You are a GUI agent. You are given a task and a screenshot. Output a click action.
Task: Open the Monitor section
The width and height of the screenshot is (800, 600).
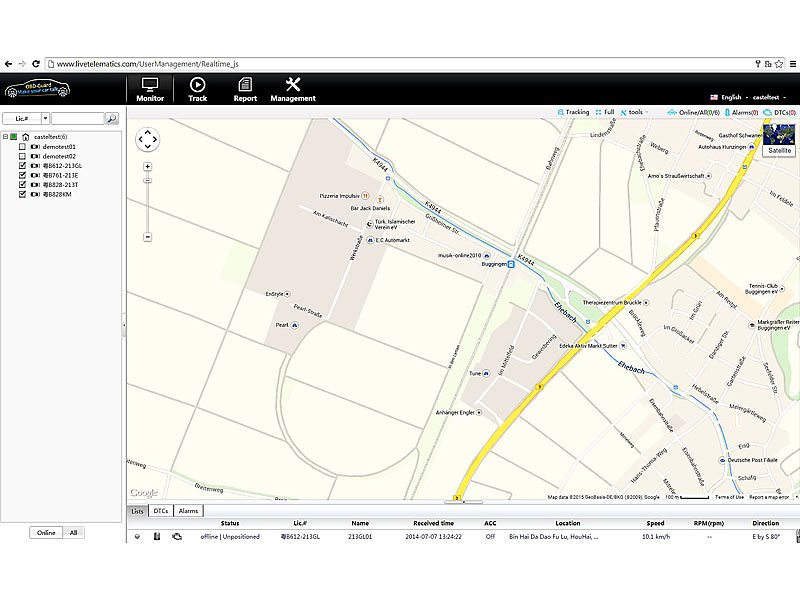click(x=150, y=89)
